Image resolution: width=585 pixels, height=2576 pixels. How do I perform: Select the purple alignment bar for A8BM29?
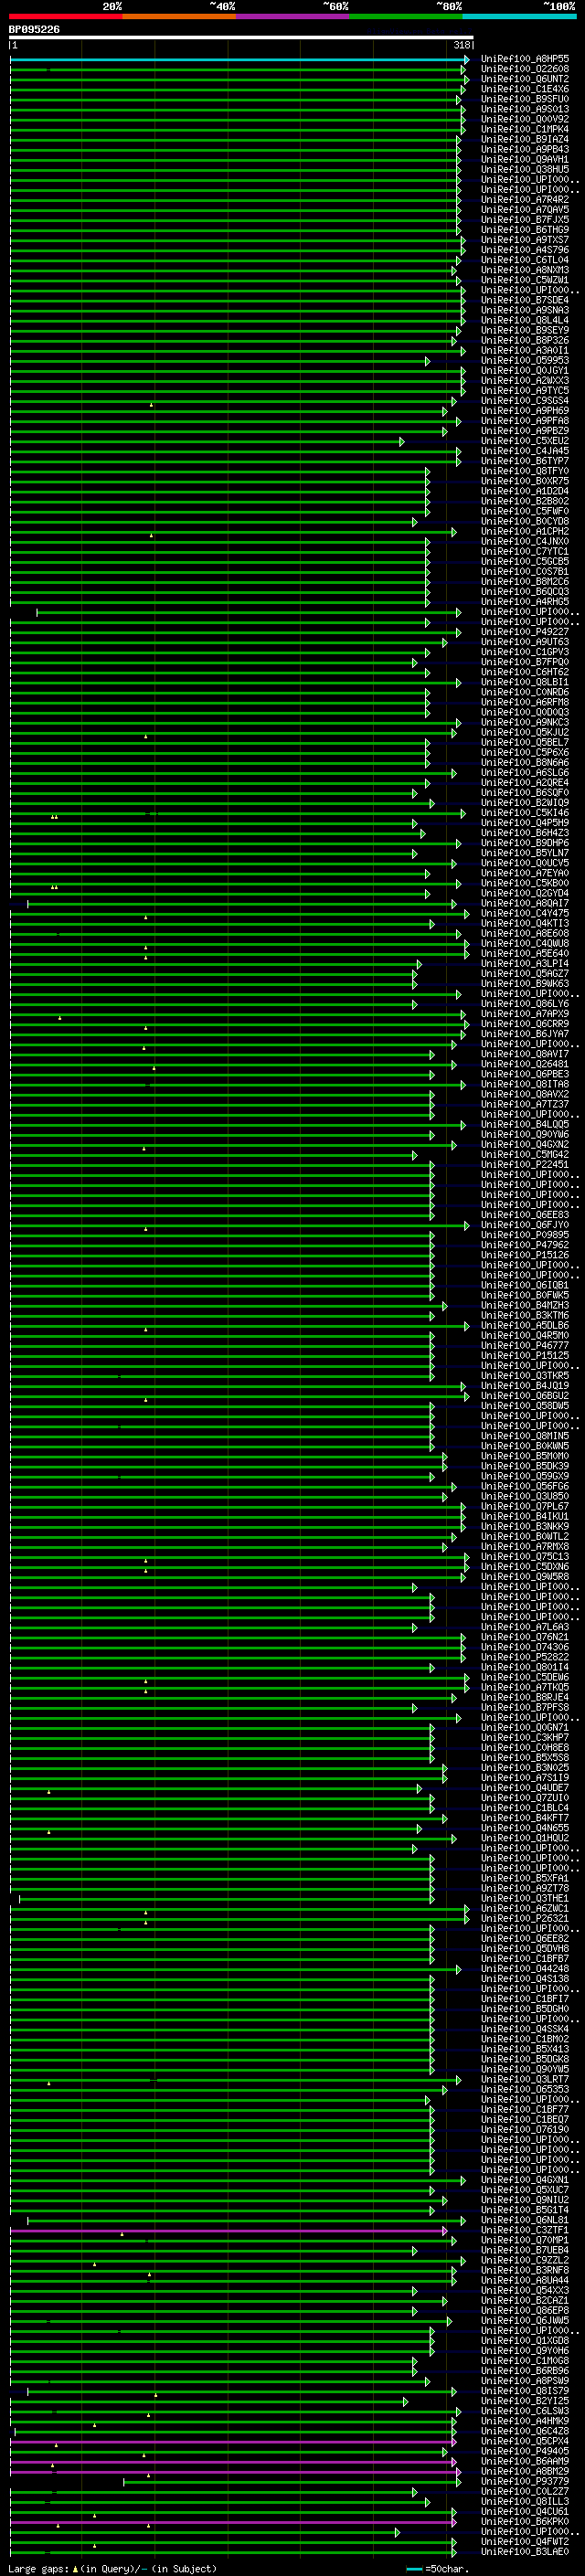pos(235,2473)
